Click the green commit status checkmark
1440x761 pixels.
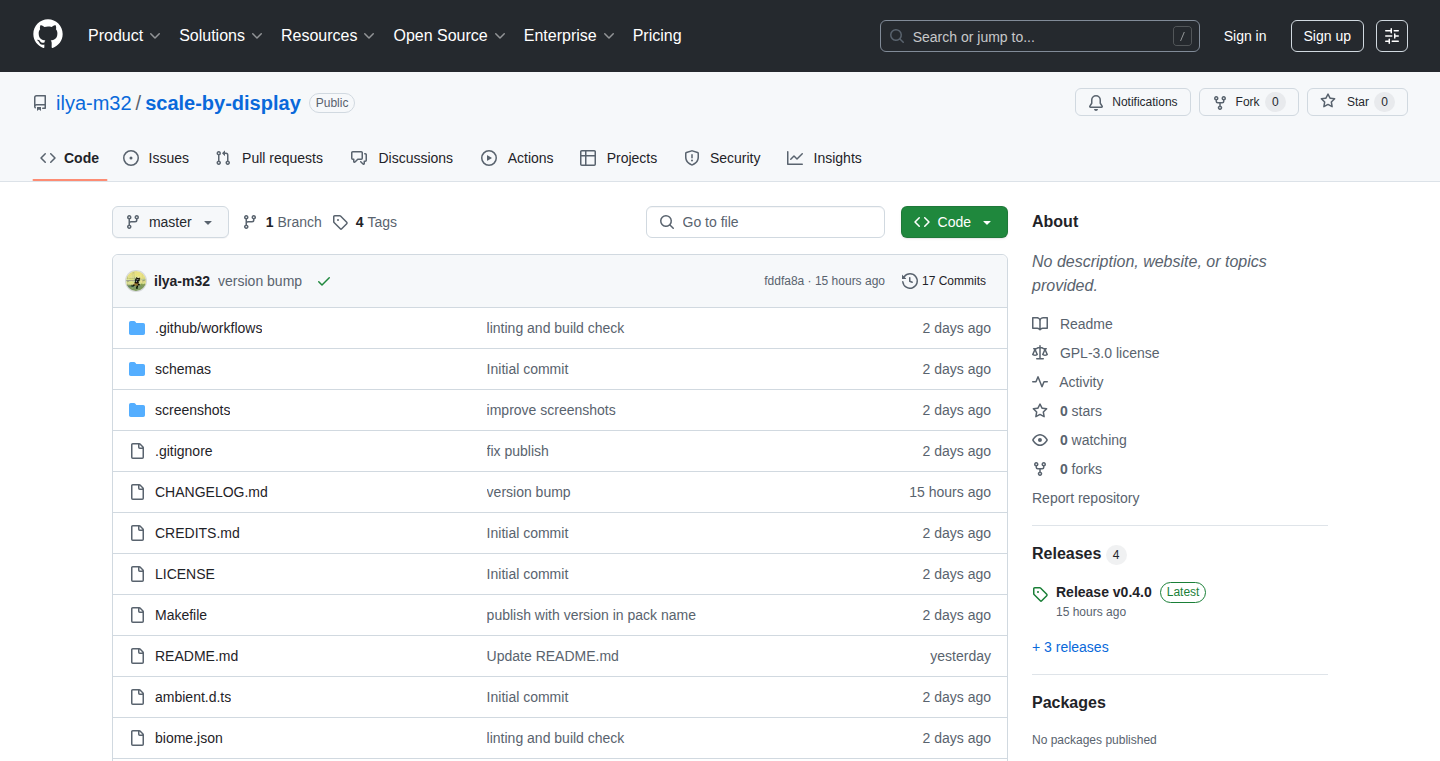click(x=323, y=281)
